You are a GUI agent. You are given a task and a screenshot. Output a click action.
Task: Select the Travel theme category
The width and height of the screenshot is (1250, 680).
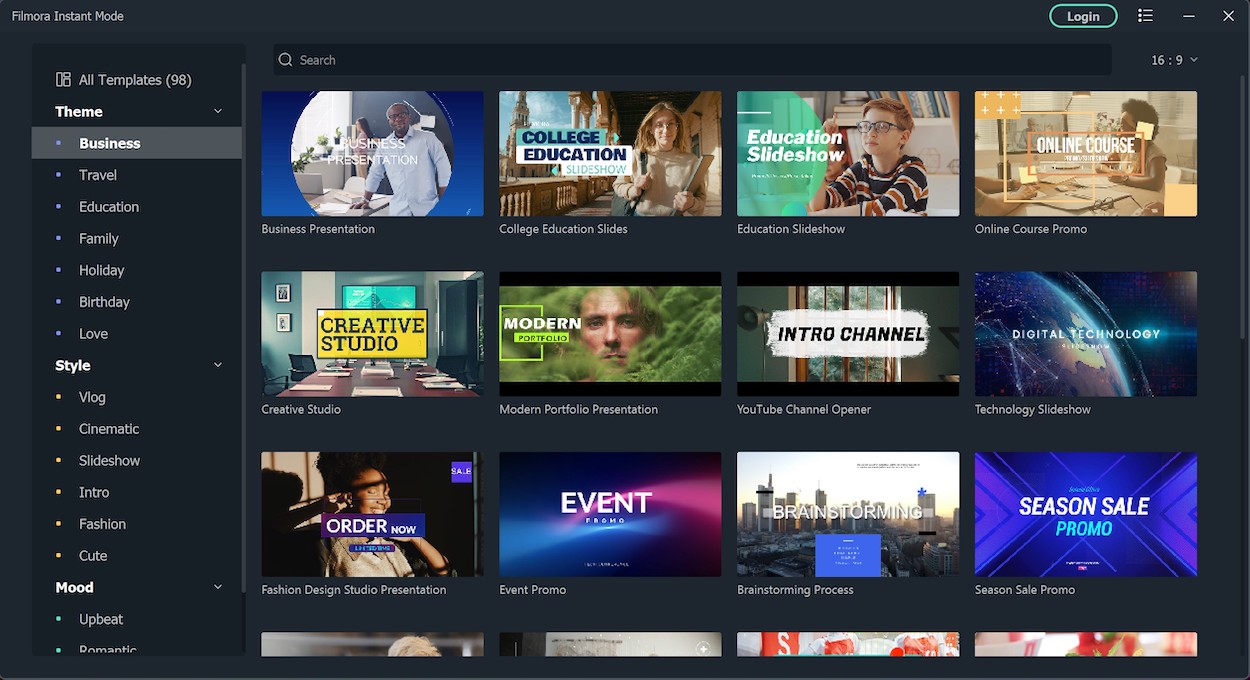tap(98, 175)
